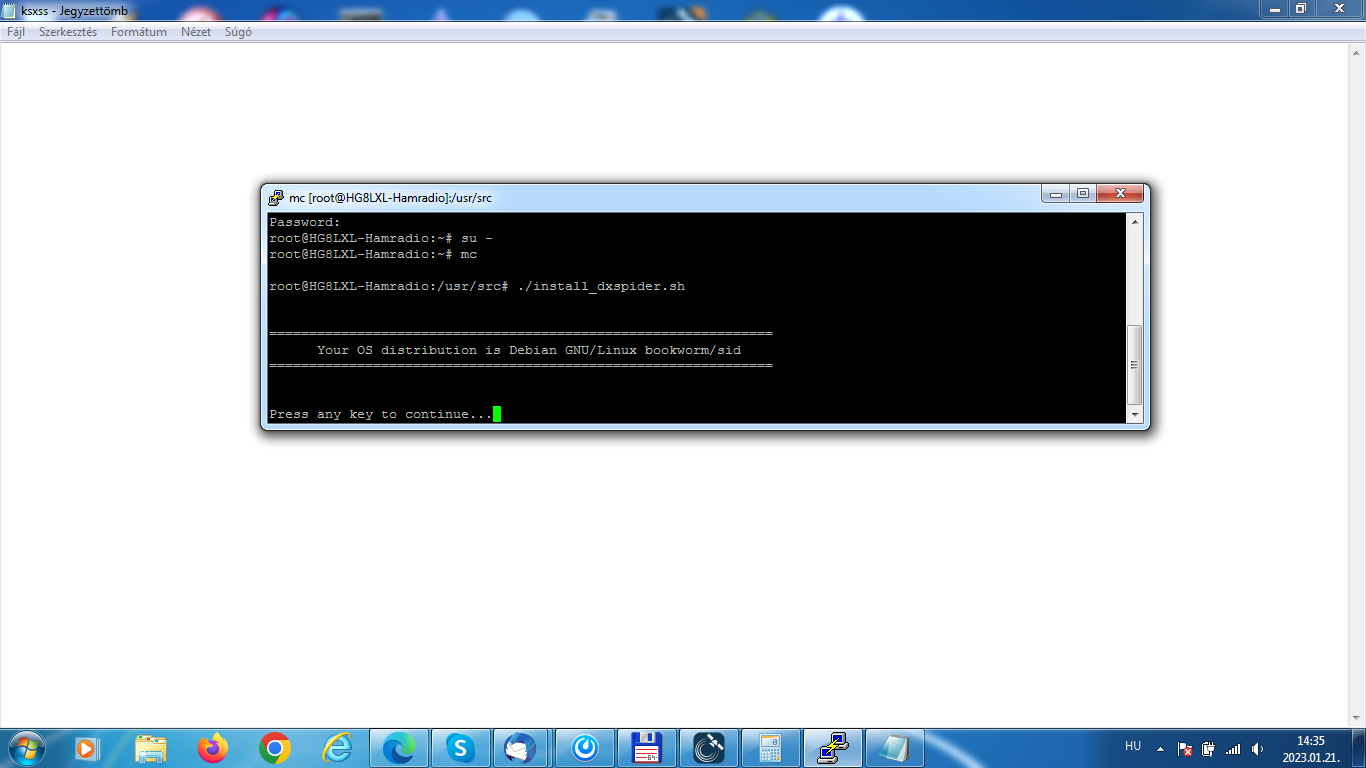Screen dimensions: 1366x768
Task: Open the Nézet menu
Action: pyautogui.click(x=196, y=32)
